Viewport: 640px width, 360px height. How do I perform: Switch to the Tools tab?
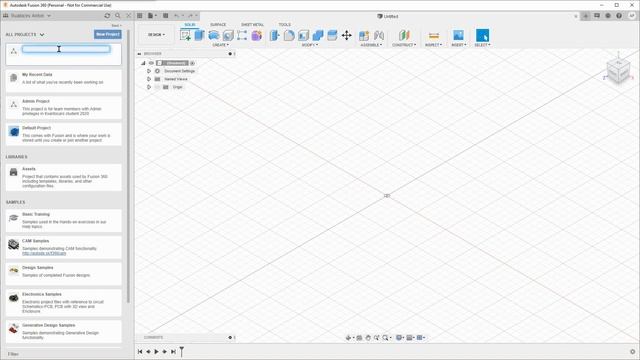[x=284, y=25]
